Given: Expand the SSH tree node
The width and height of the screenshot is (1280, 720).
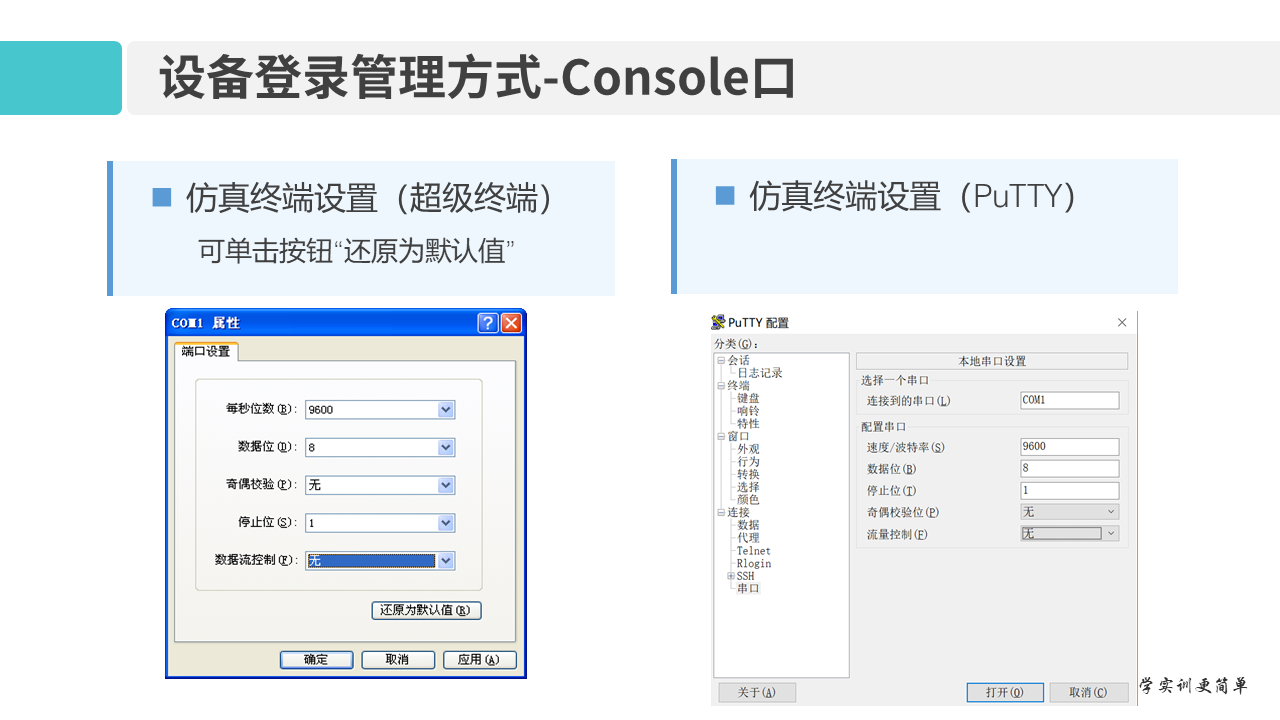Looking at the screenshot, I should click(x=729, y=575).
